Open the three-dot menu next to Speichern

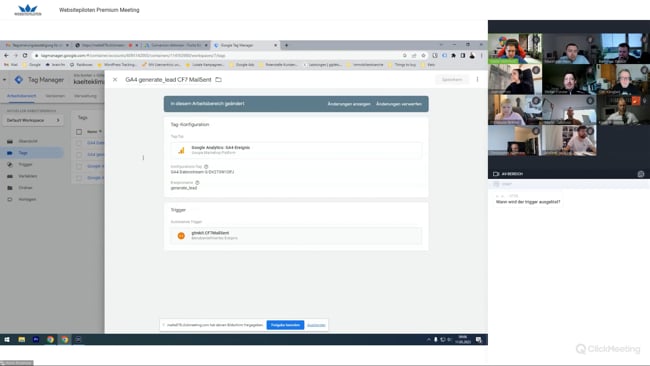click(x=477, y=79)
